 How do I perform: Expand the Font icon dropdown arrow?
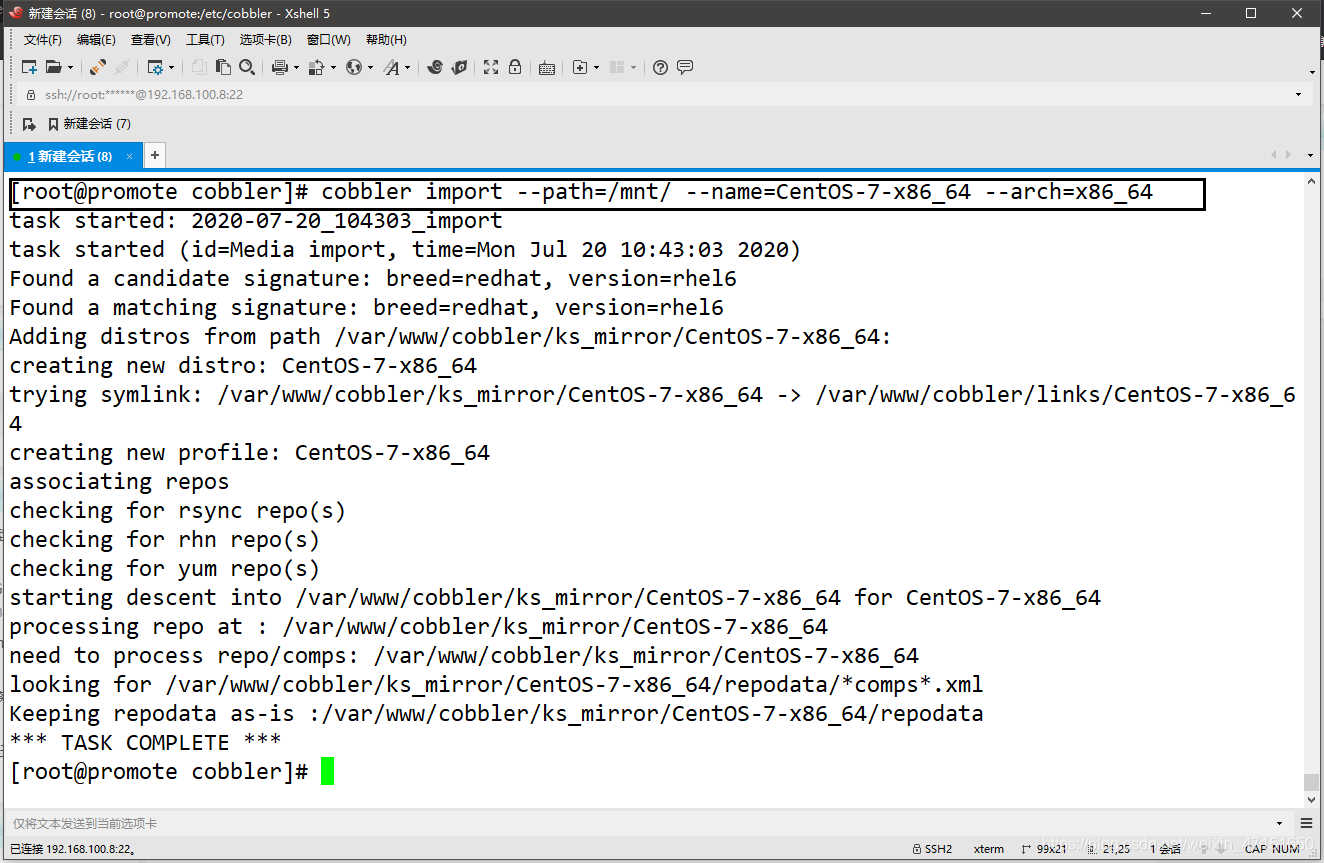[x=407, y=68]
